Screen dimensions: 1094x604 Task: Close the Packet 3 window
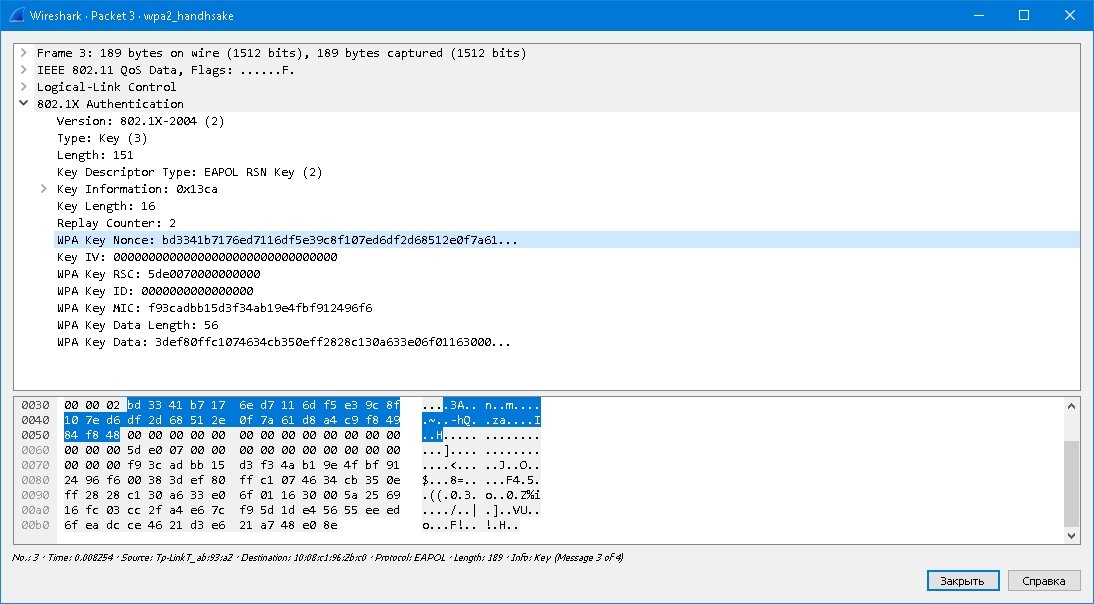point(1070,15)
